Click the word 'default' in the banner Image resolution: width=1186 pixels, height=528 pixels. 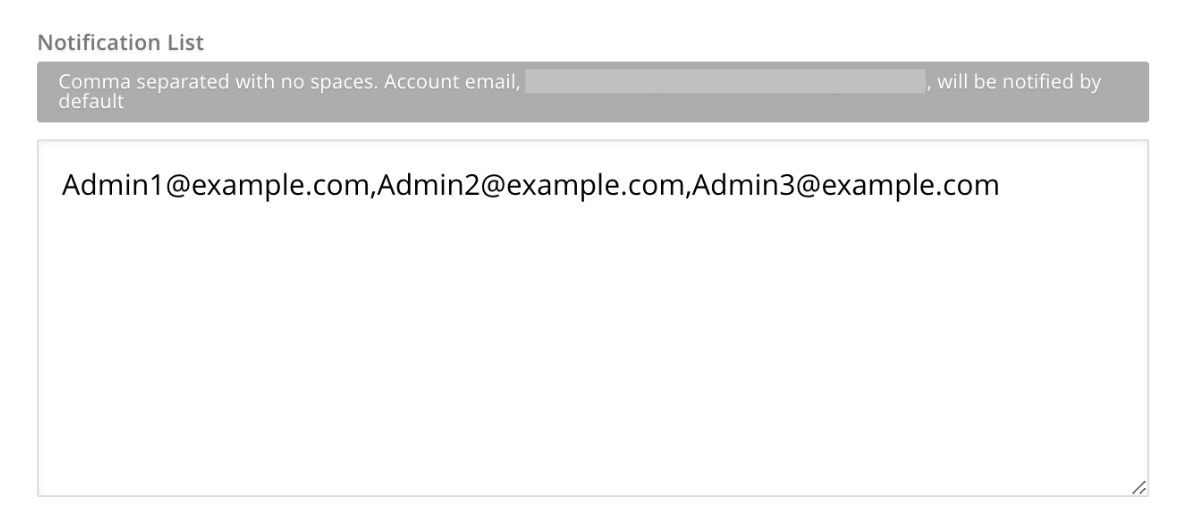coord(91,101)
